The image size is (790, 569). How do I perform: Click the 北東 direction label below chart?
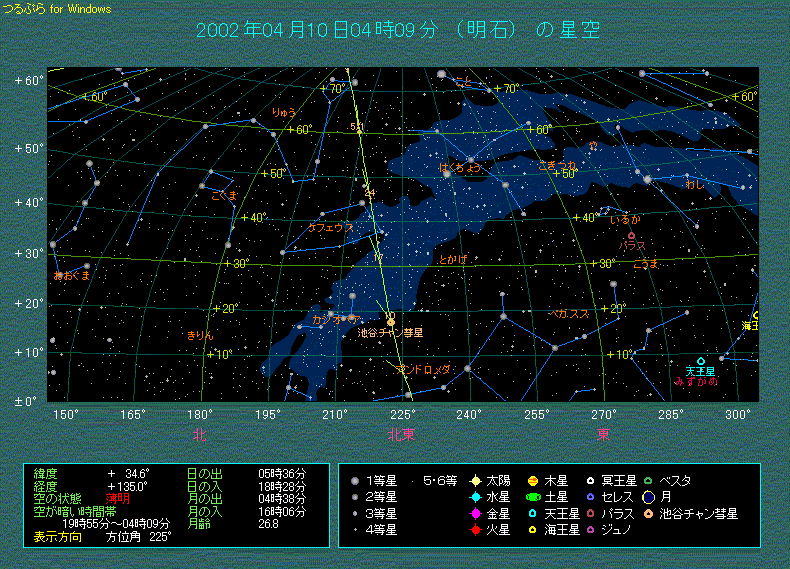tap(402, 435)
